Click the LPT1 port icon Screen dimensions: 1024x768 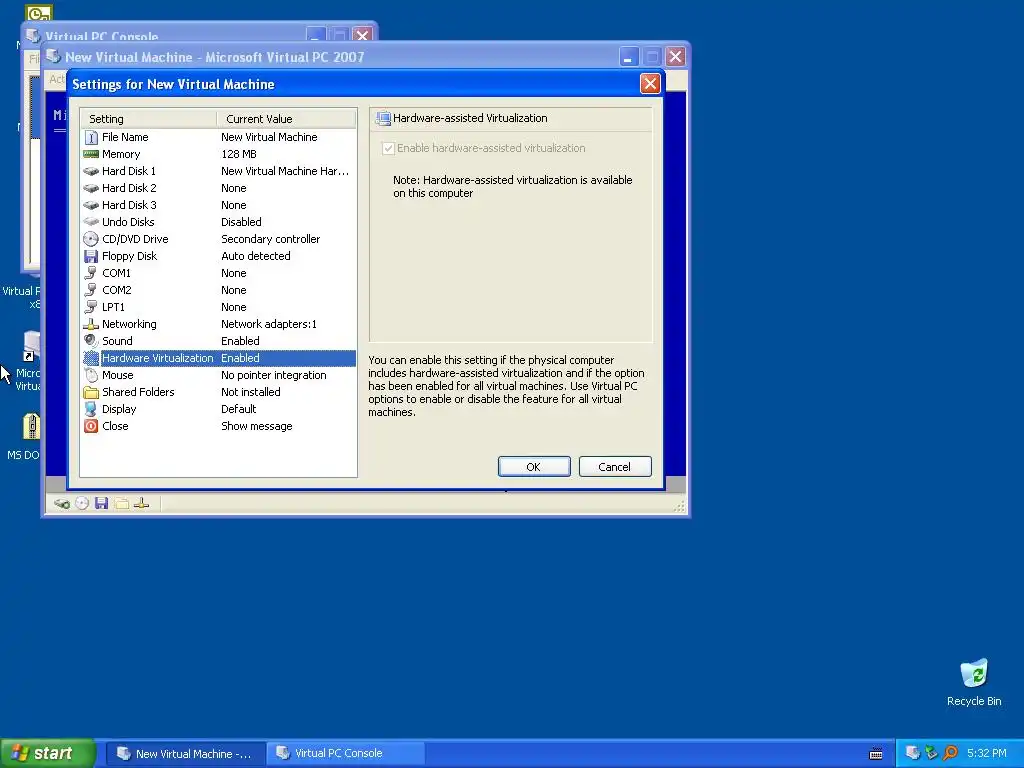pyautogui.click(x=91, y=307)
